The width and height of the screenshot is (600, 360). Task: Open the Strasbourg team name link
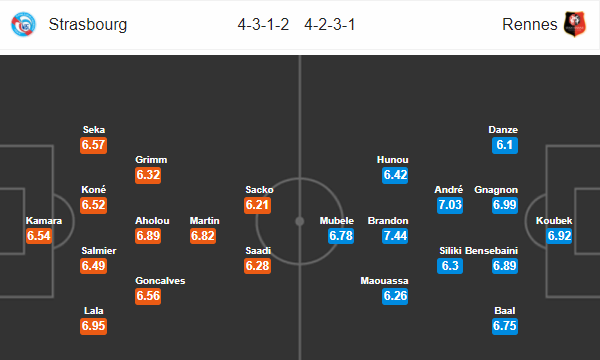(x=88, y=24)
